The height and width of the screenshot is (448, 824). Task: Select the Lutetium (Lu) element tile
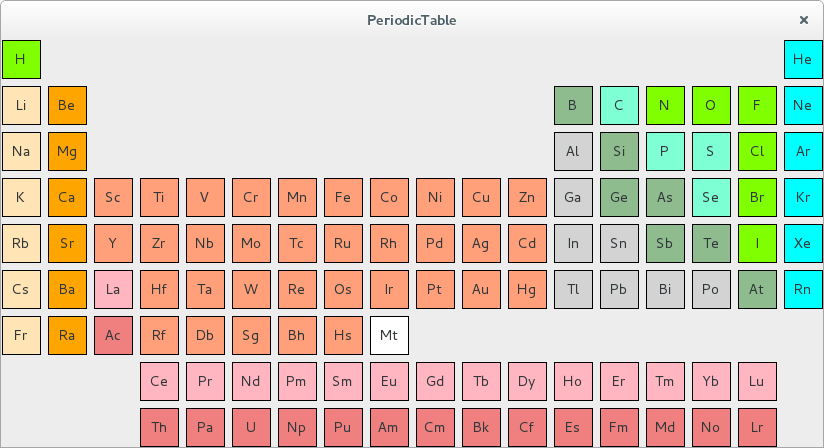[757, 381]
